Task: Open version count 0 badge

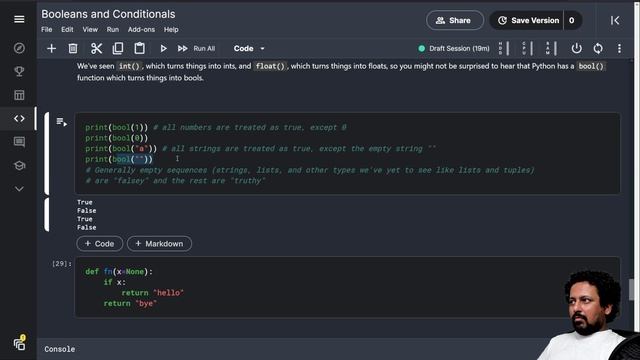Action: tap(572, 20)
